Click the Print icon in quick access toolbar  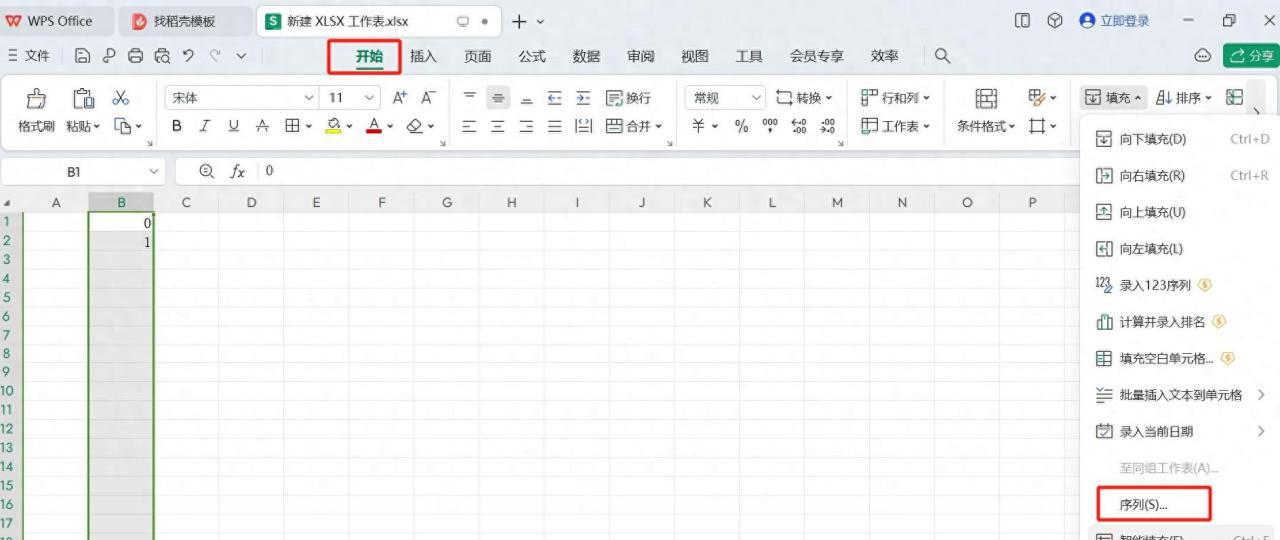click(x=135, y=57)
